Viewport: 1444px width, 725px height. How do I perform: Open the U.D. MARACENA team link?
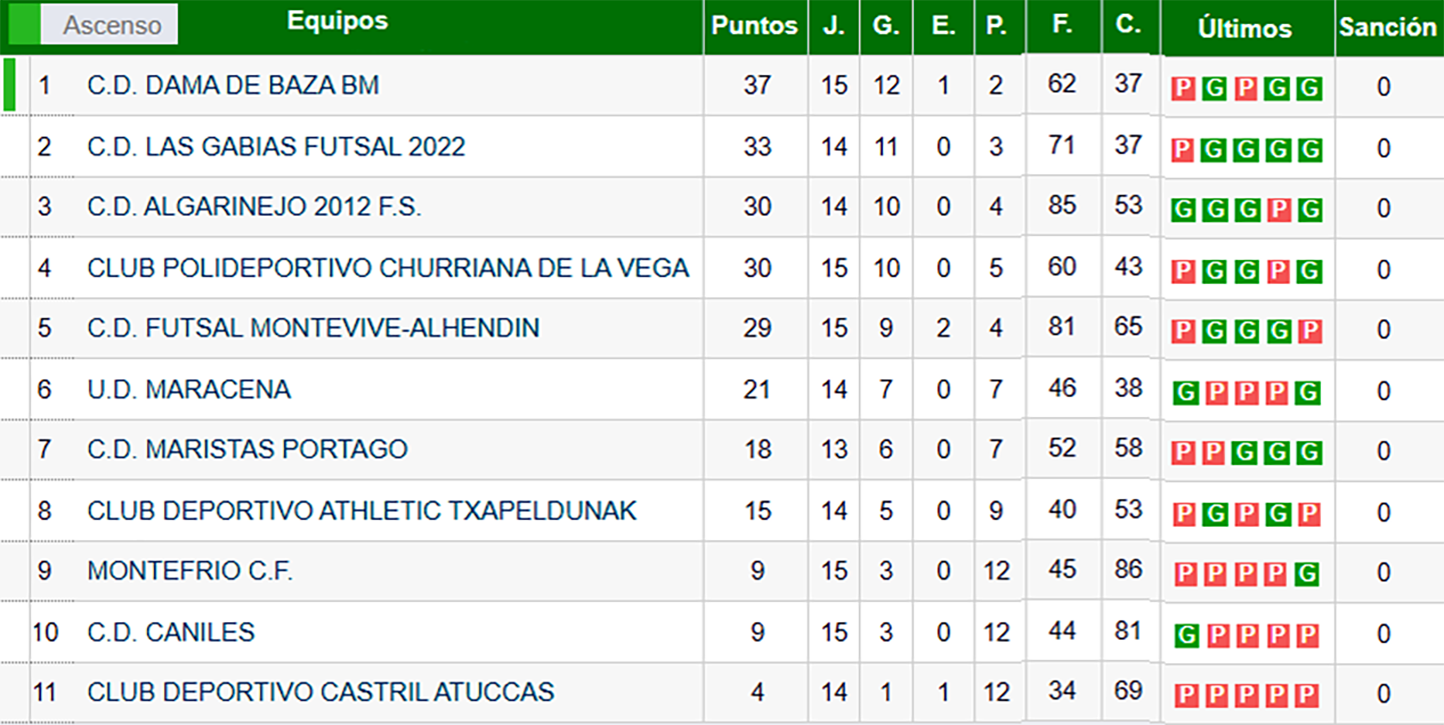pyautogui.click(x=189, y=389)
